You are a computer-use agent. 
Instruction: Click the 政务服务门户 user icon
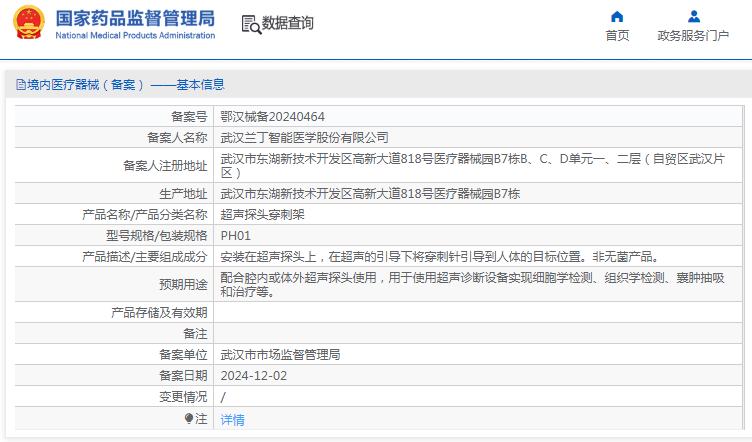pyautogui.click(x=693, y=17)
